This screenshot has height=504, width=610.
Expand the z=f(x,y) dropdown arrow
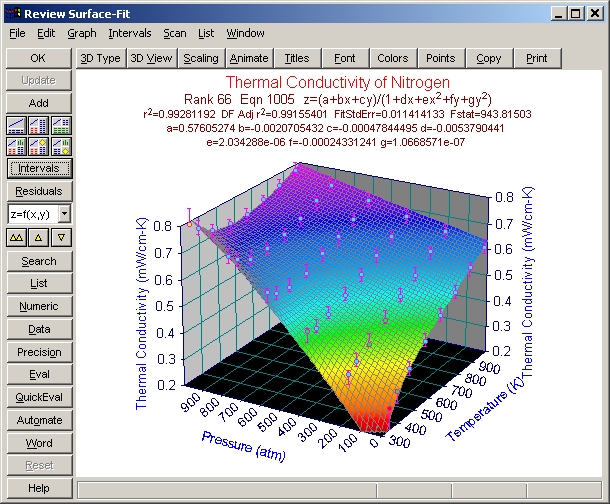[64, 214]
